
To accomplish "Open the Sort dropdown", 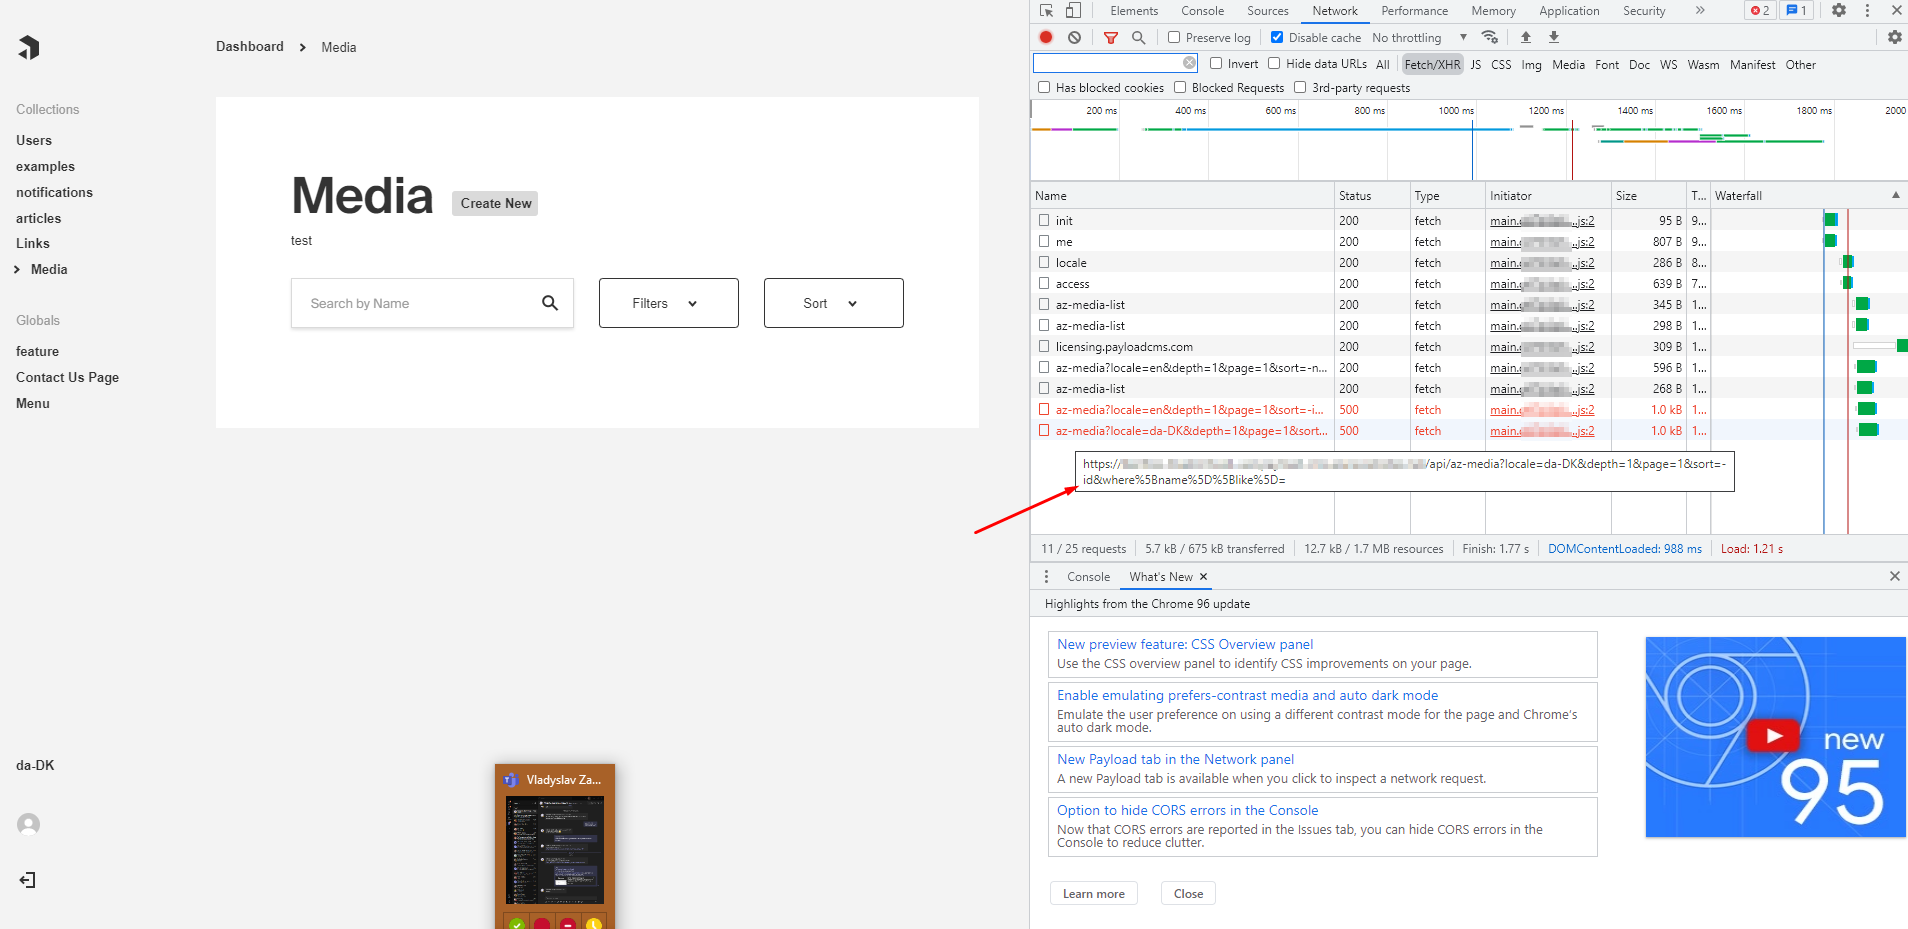I will [x=833, y=303].
